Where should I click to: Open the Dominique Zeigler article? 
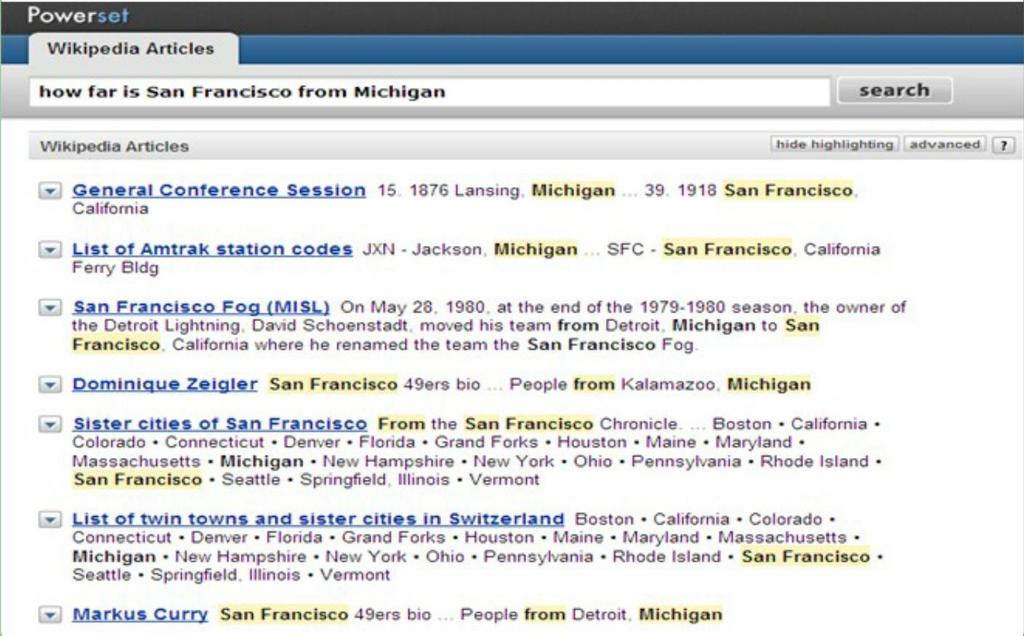point(165,384)
